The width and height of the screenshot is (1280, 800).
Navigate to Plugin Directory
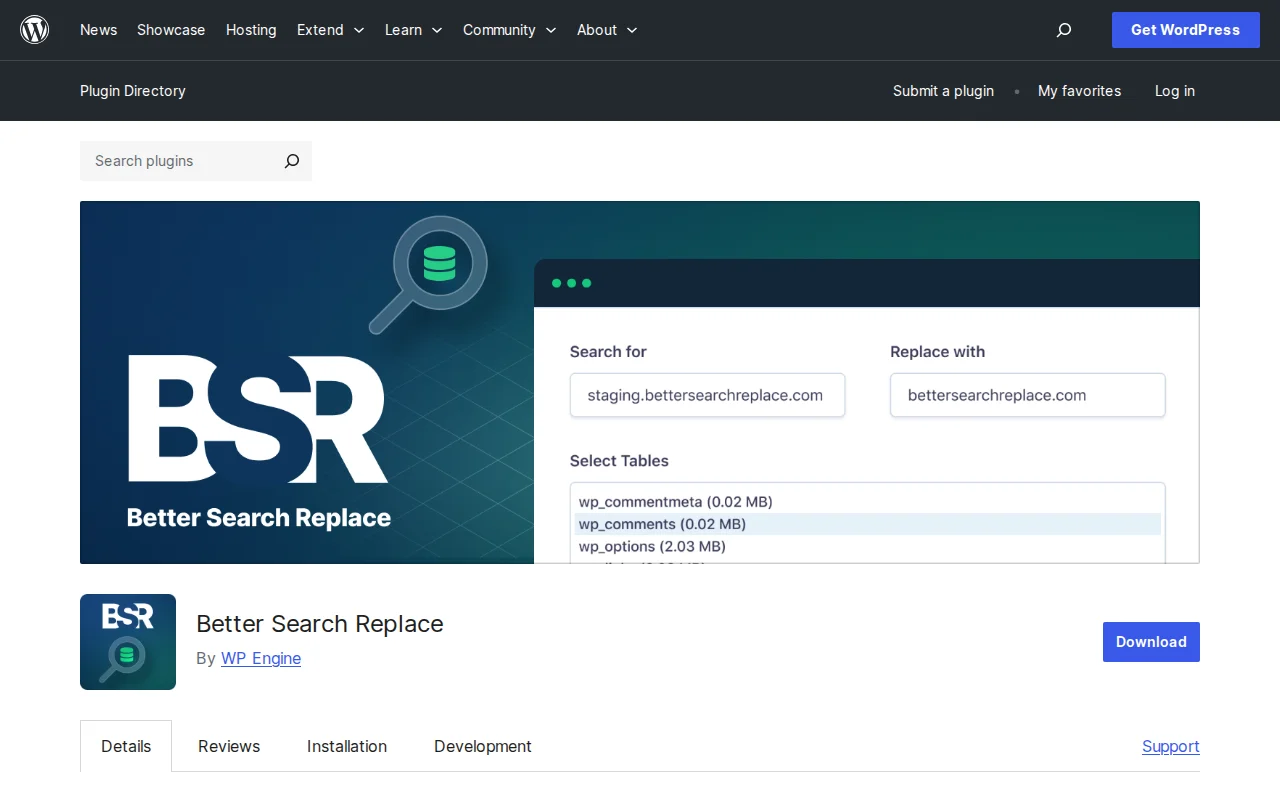(132, 91)
